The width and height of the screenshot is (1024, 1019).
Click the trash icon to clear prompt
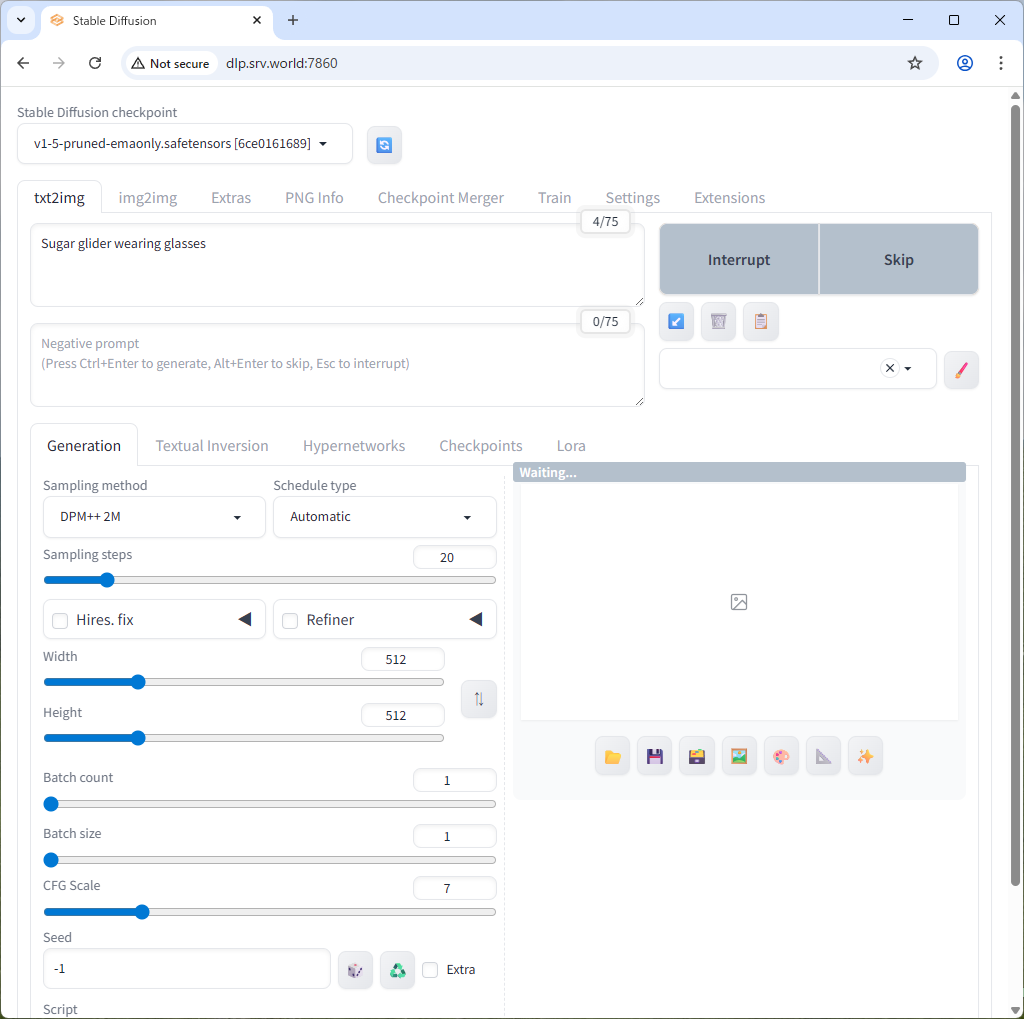click(718, 321)
